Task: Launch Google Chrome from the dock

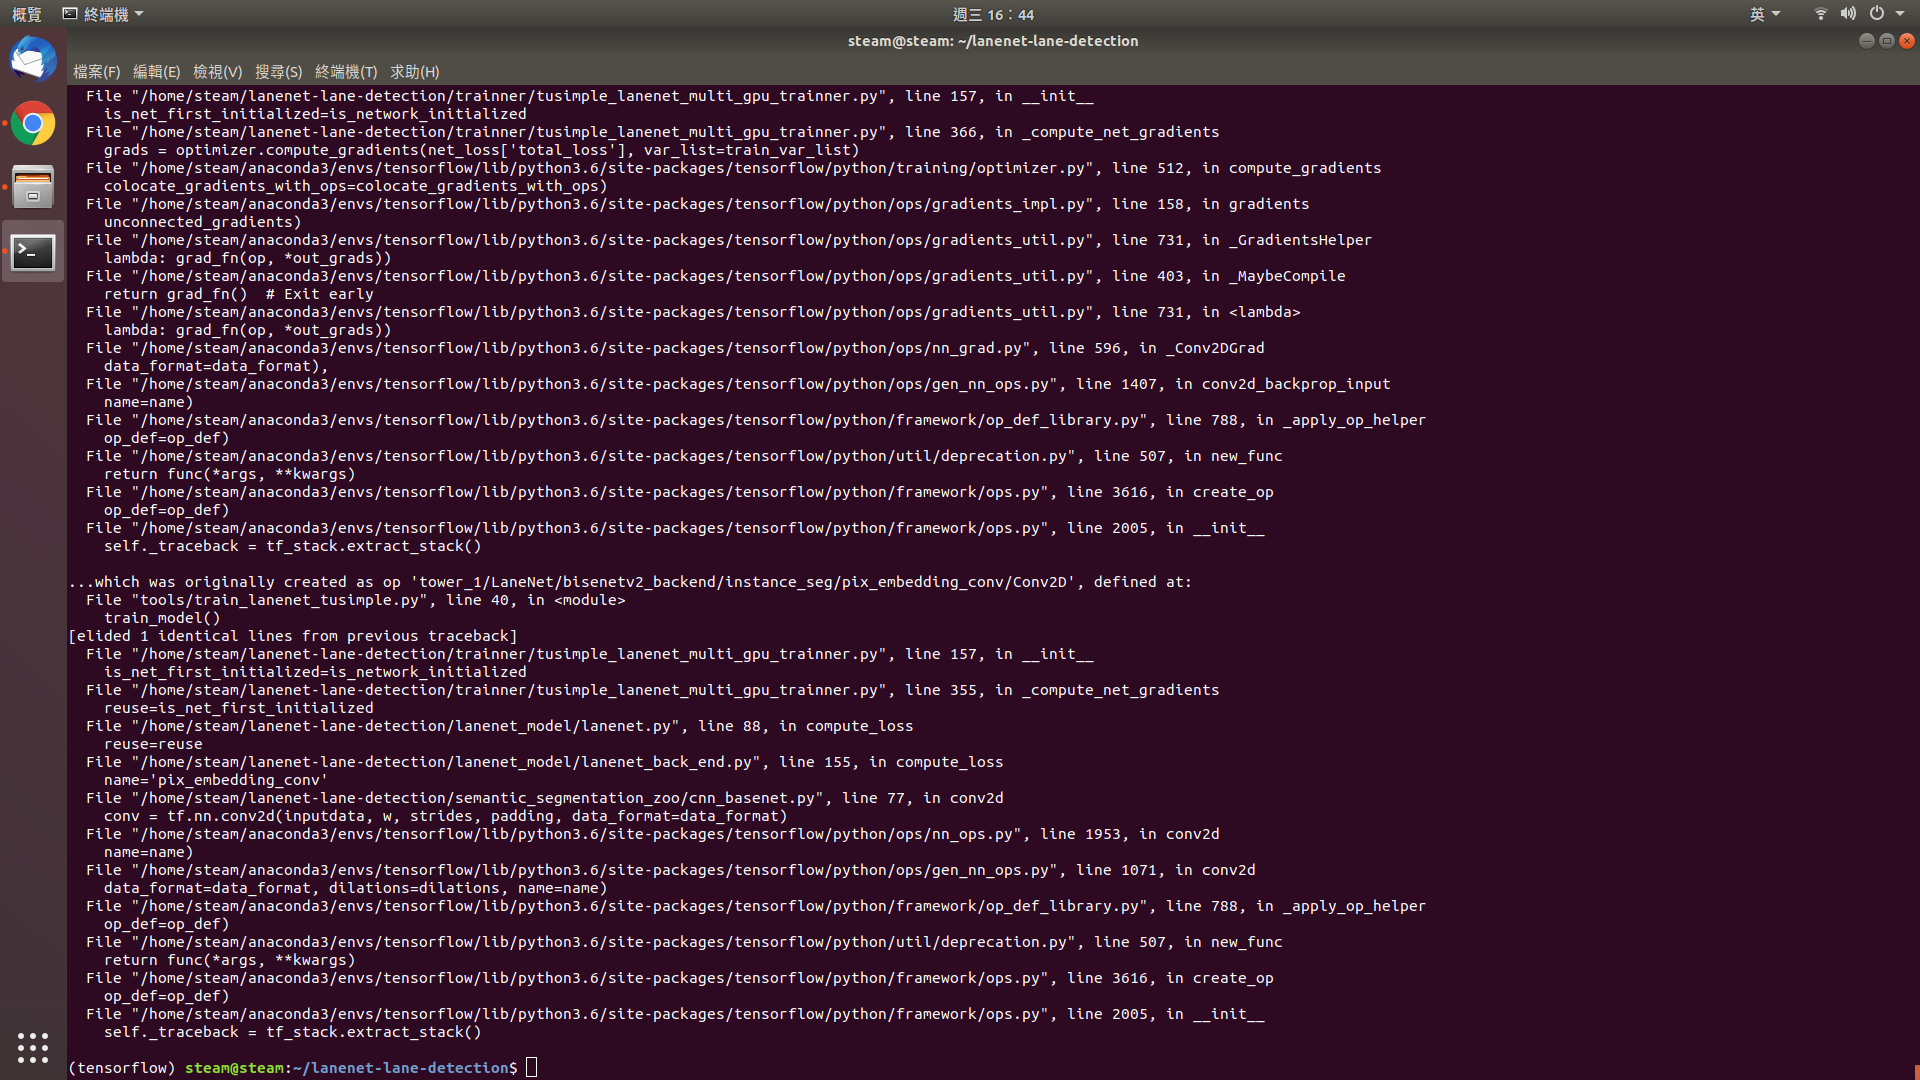Action: (33, 123)
